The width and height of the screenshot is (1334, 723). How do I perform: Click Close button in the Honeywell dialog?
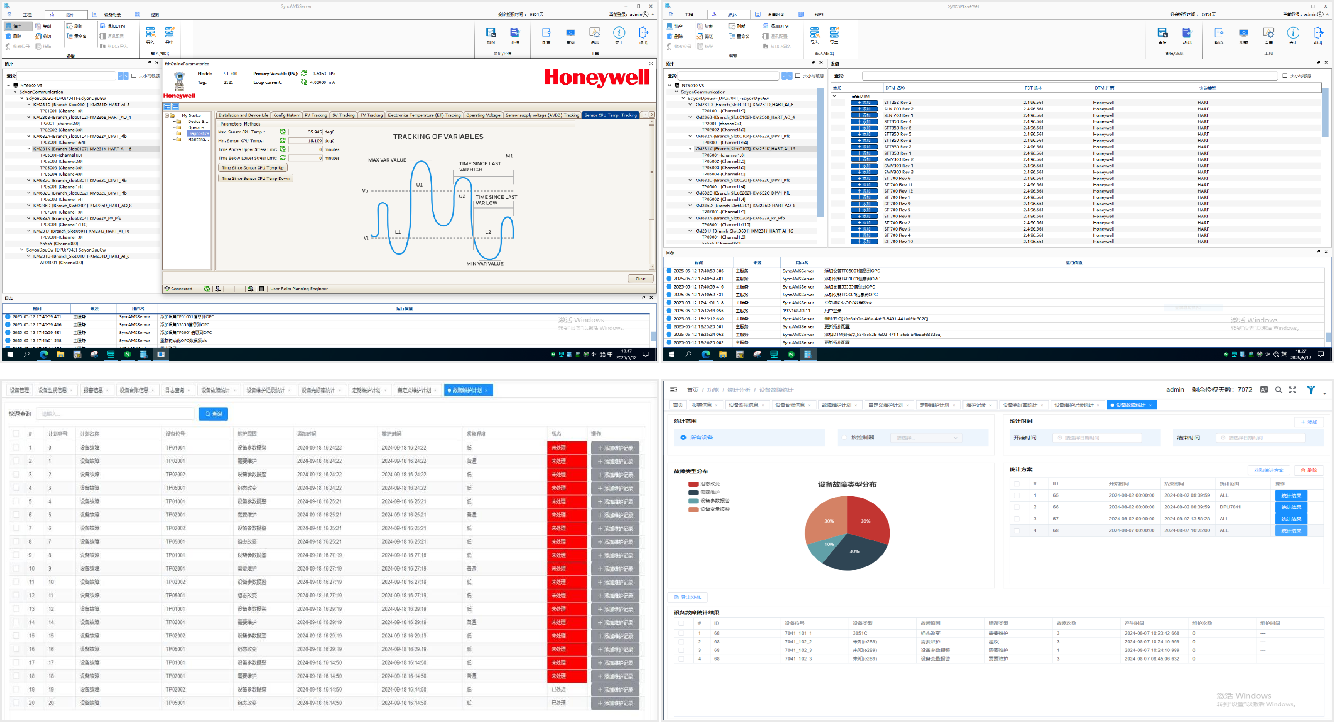pos(639,278)
